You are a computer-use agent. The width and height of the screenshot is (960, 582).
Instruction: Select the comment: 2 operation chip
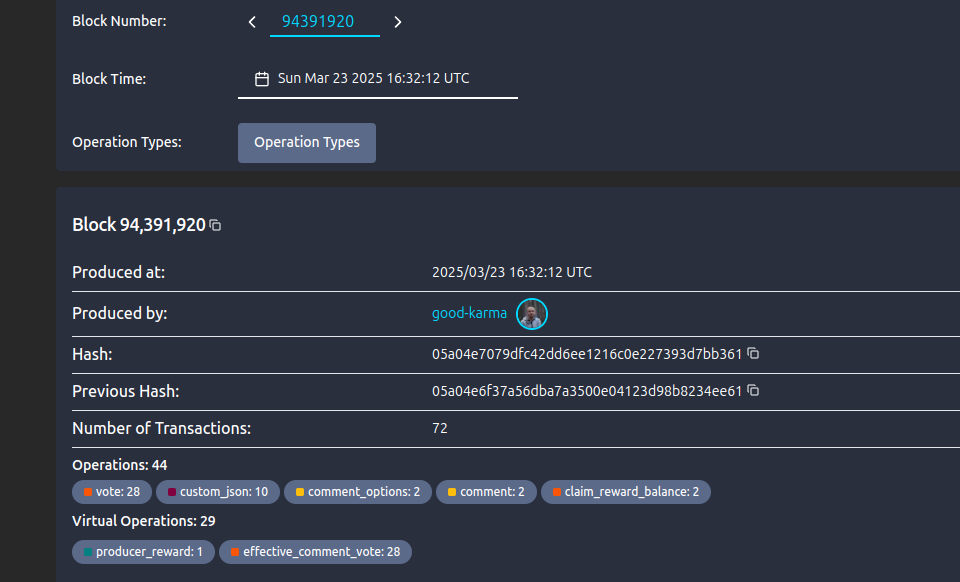coord(486,492)
